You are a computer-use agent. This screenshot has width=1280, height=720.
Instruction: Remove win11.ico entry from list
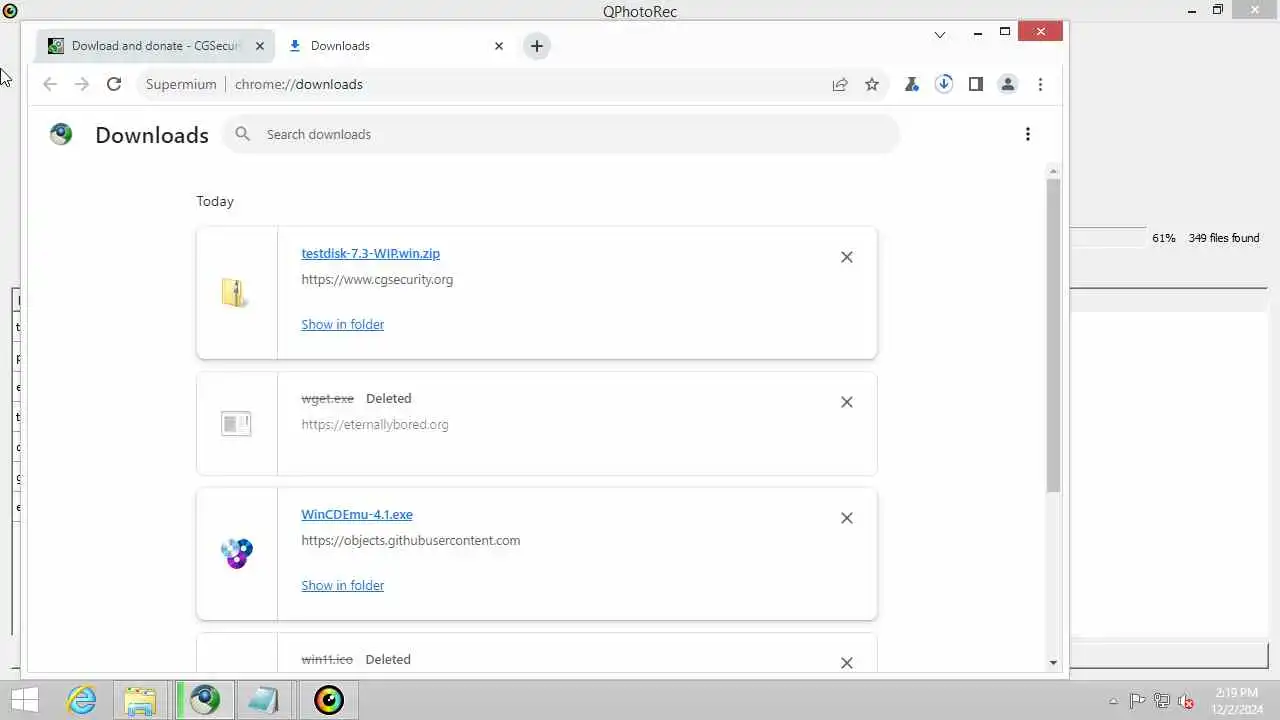[x=847, y=663]
